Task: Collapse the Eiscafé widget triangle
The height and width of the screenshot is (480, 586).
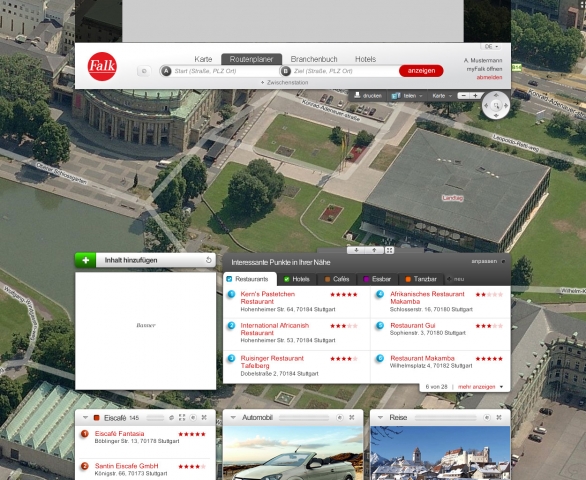Action: [85, 418]
